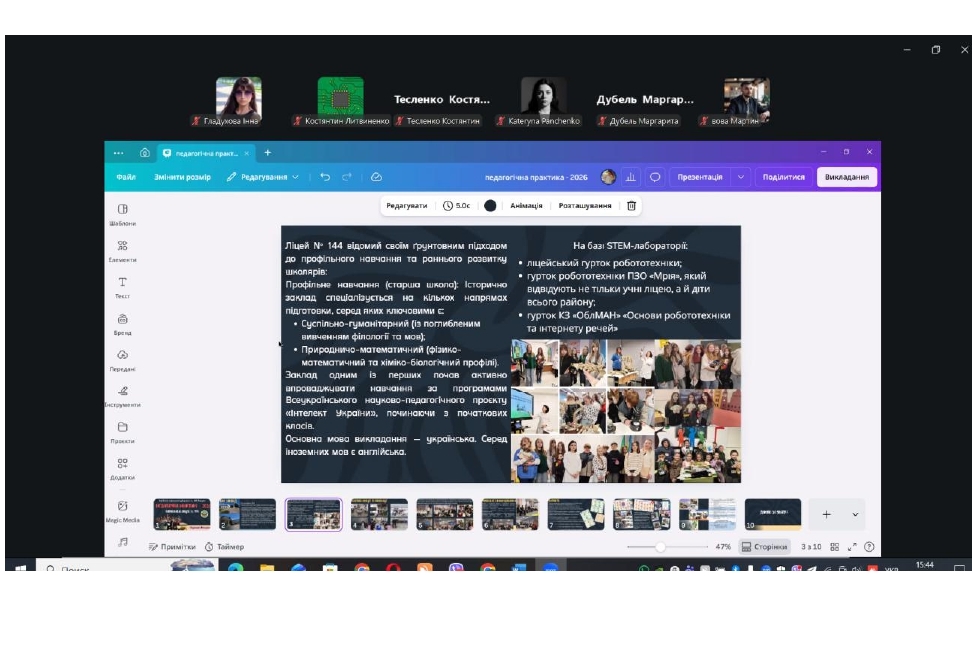Click Гладукова Інна participant video tile
Image resolution: width=972 pixels, height=648 pixels.
coord(239,100)
